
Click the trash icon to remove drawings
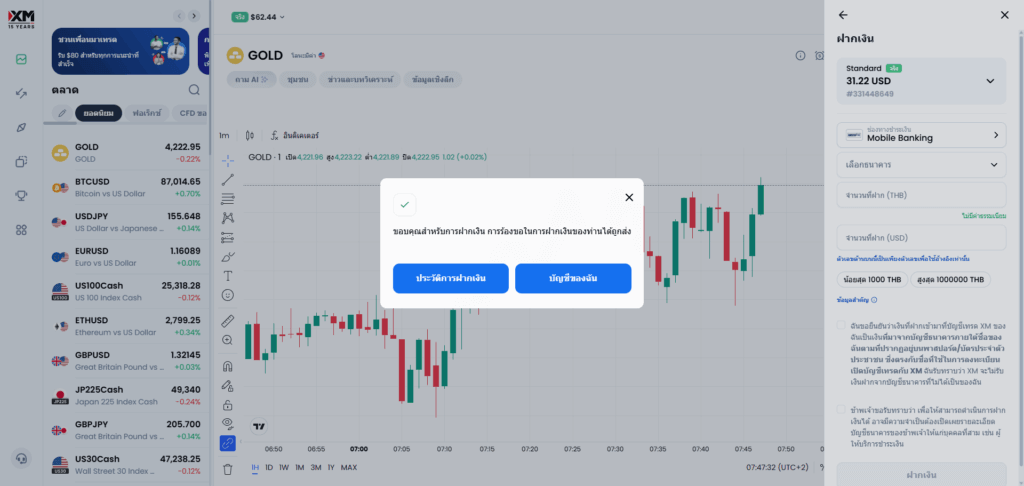point(227,469)
